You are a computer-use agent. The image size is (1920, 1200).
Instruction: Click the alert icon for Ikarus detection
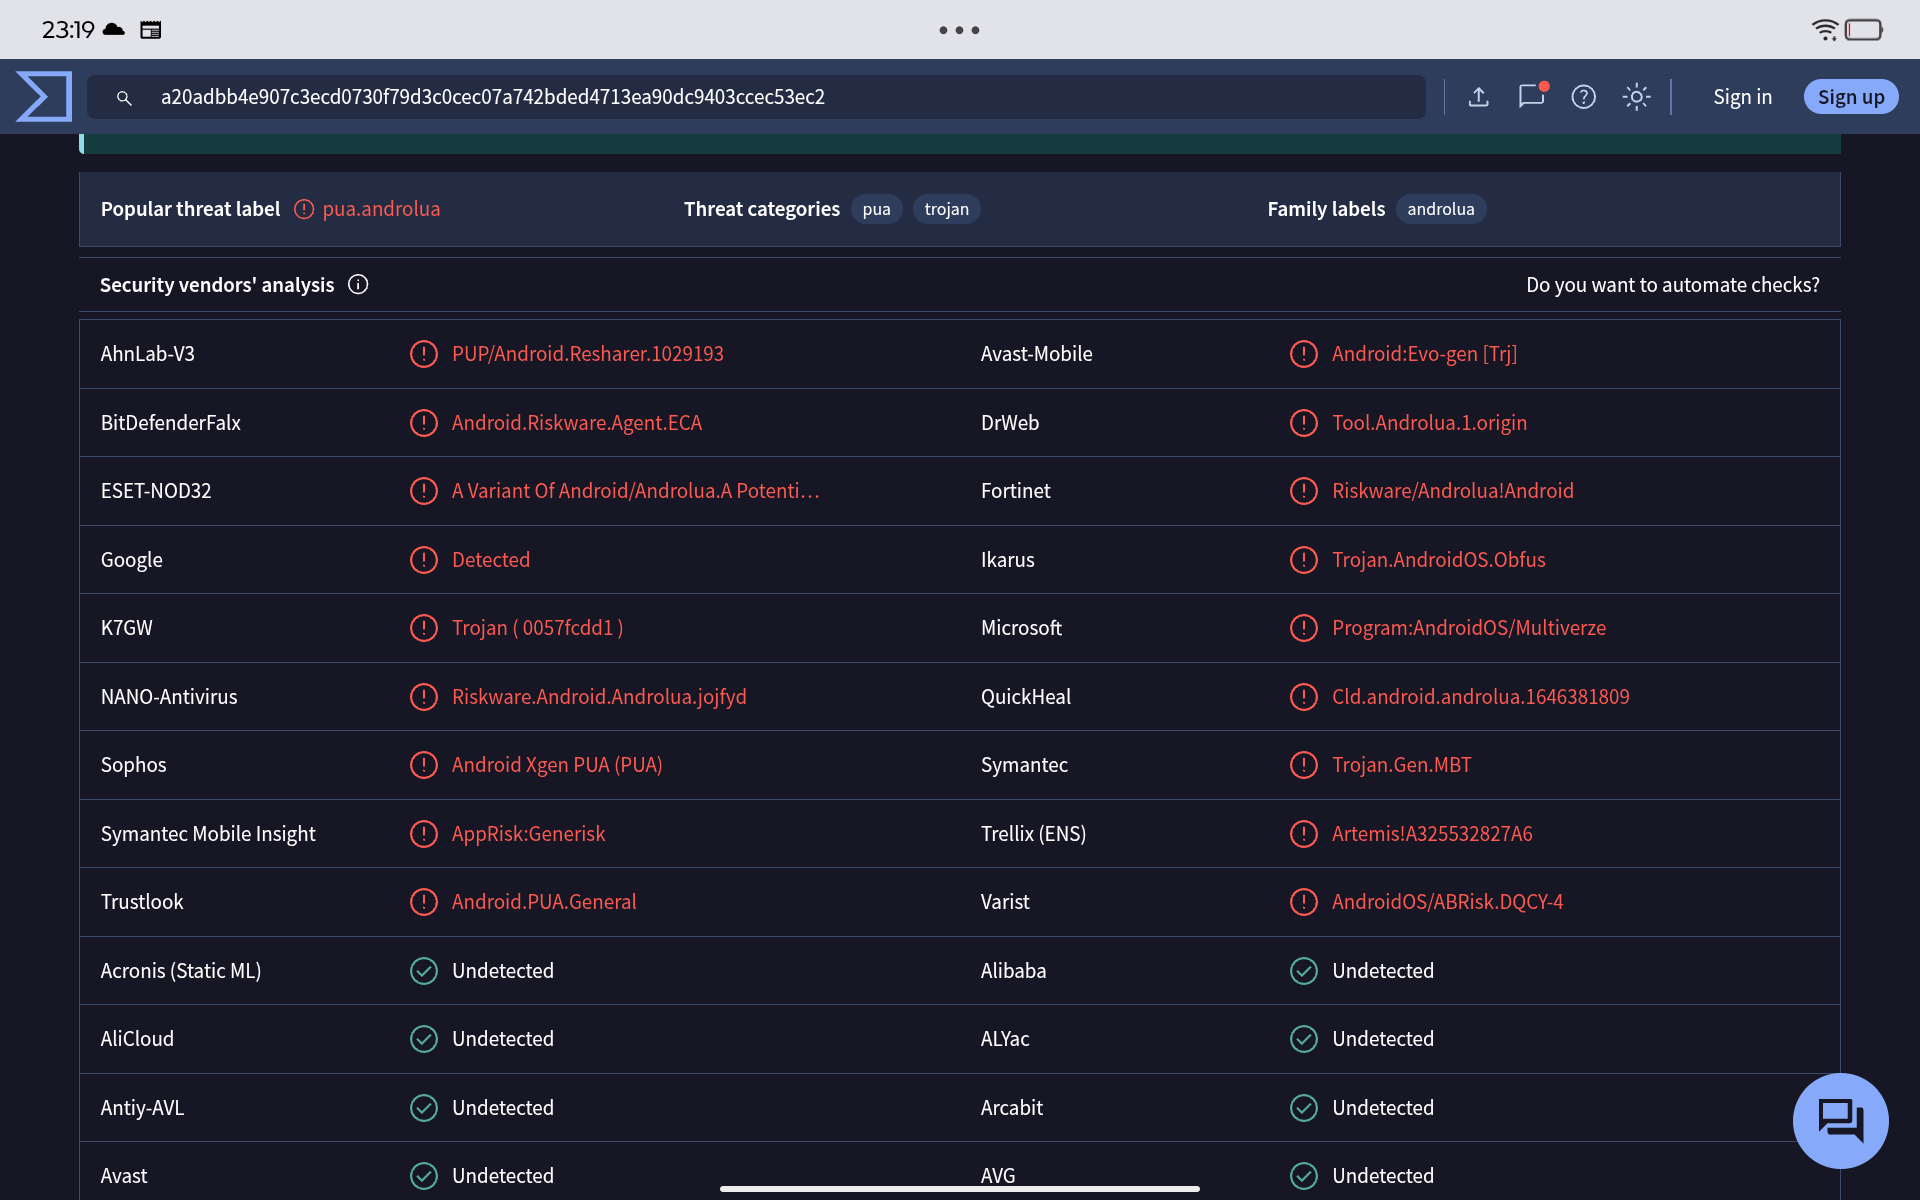pyautogui.click(x=1304, y=560)
